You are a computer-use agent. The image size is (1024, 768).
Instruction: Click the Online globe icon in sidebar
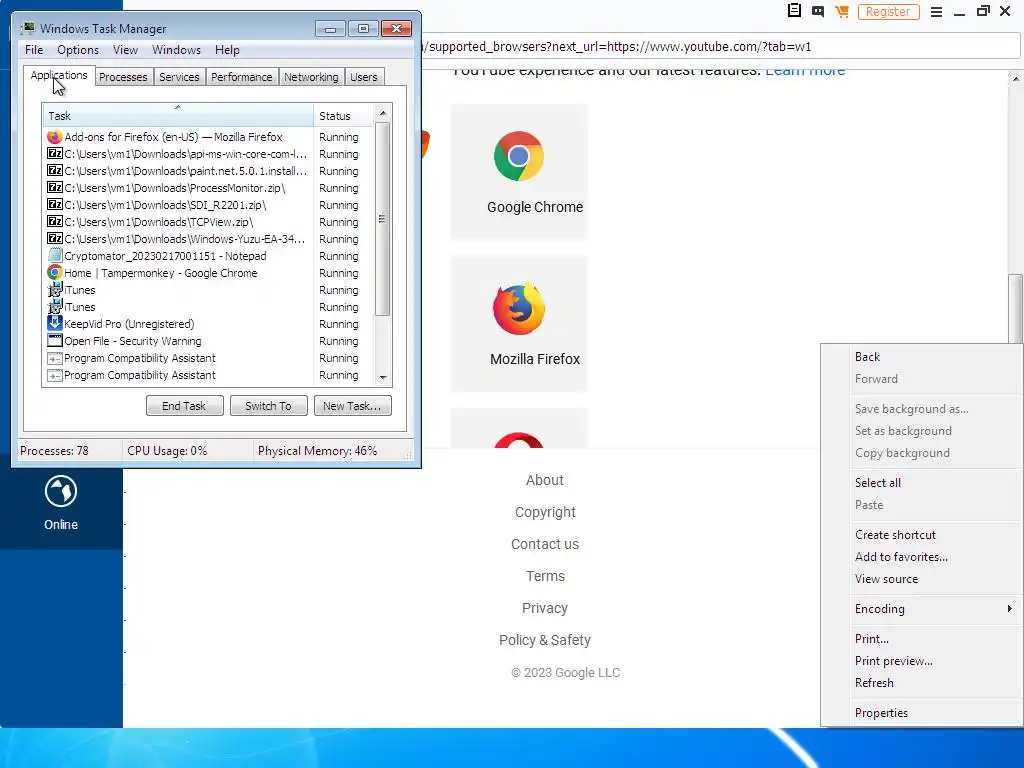pos(61,491)
